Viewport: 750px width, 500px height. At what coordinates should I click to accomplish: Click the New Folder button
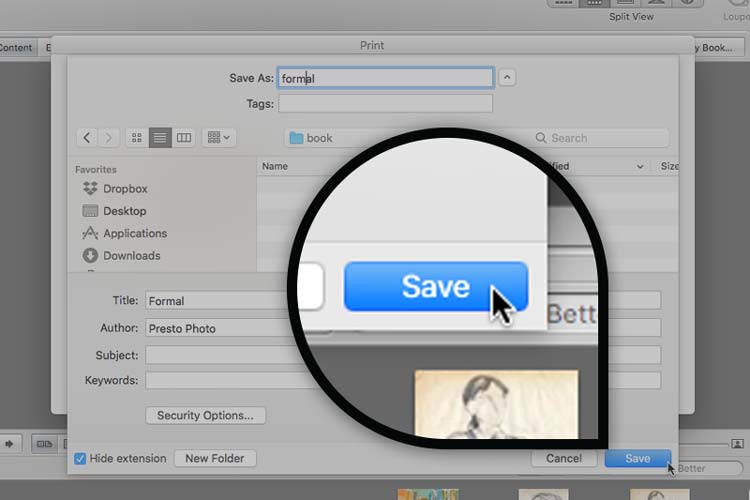pos(215,459)
